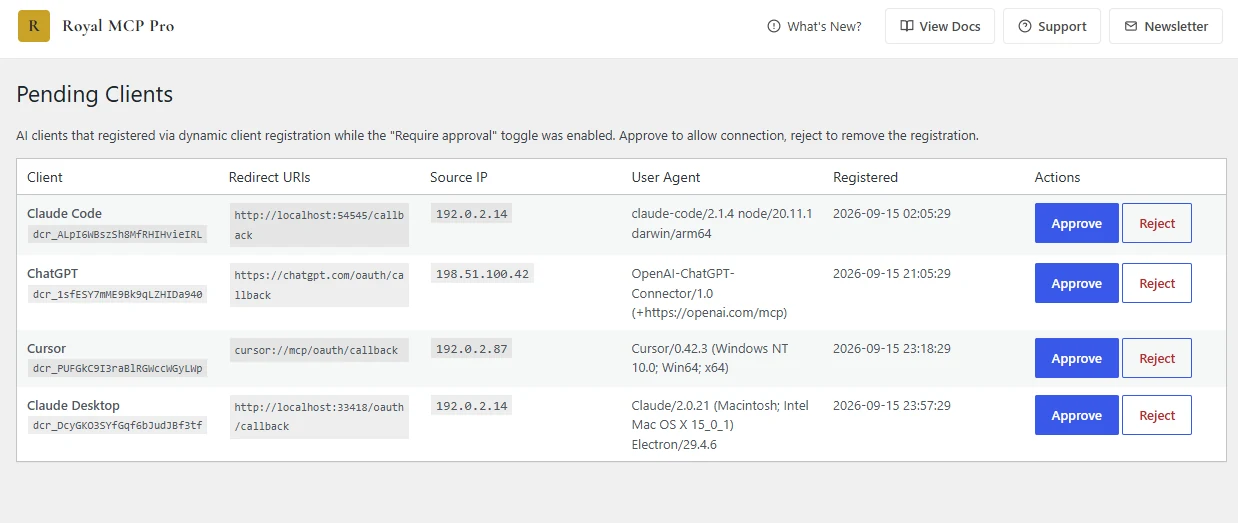This screenshot has height=523, width=1238.
Task: Click registered time 2026-09-15 02:05:29
Action: [892, 213]
